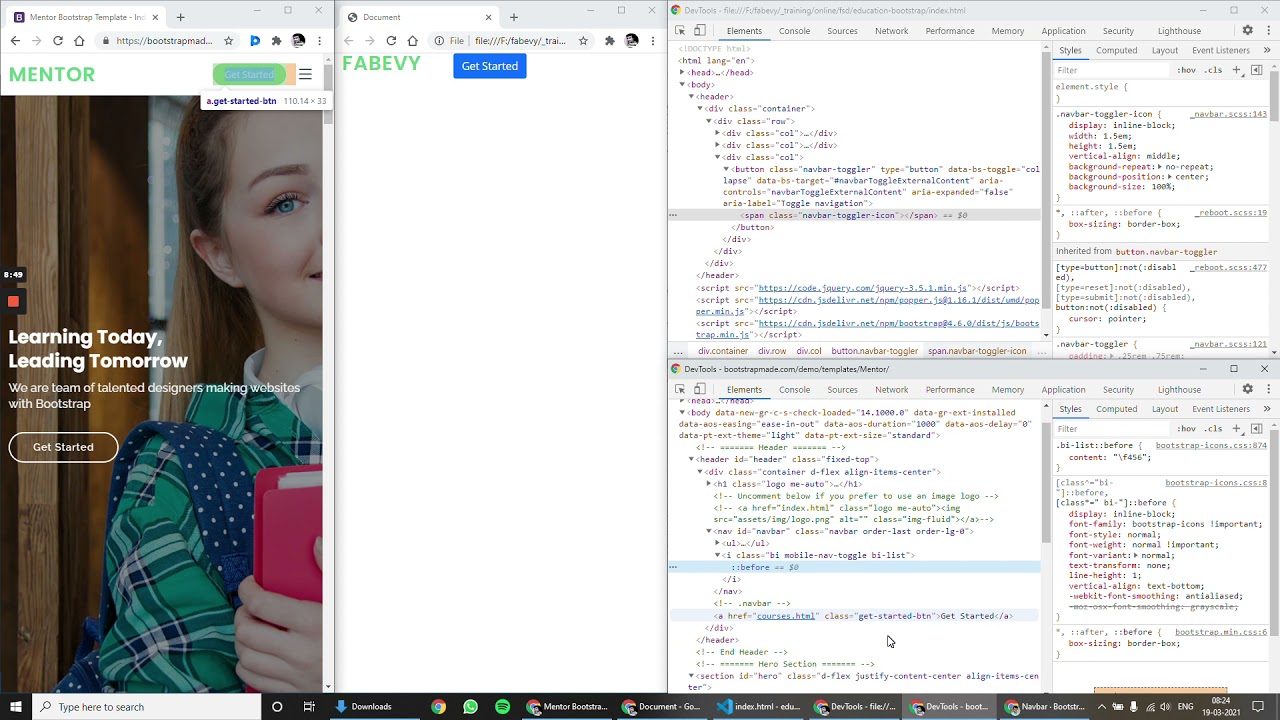Toggle device toolbar in bottom DevTools window
Viewport: 1280px width, 720px height.
click(x=700, y=390)
